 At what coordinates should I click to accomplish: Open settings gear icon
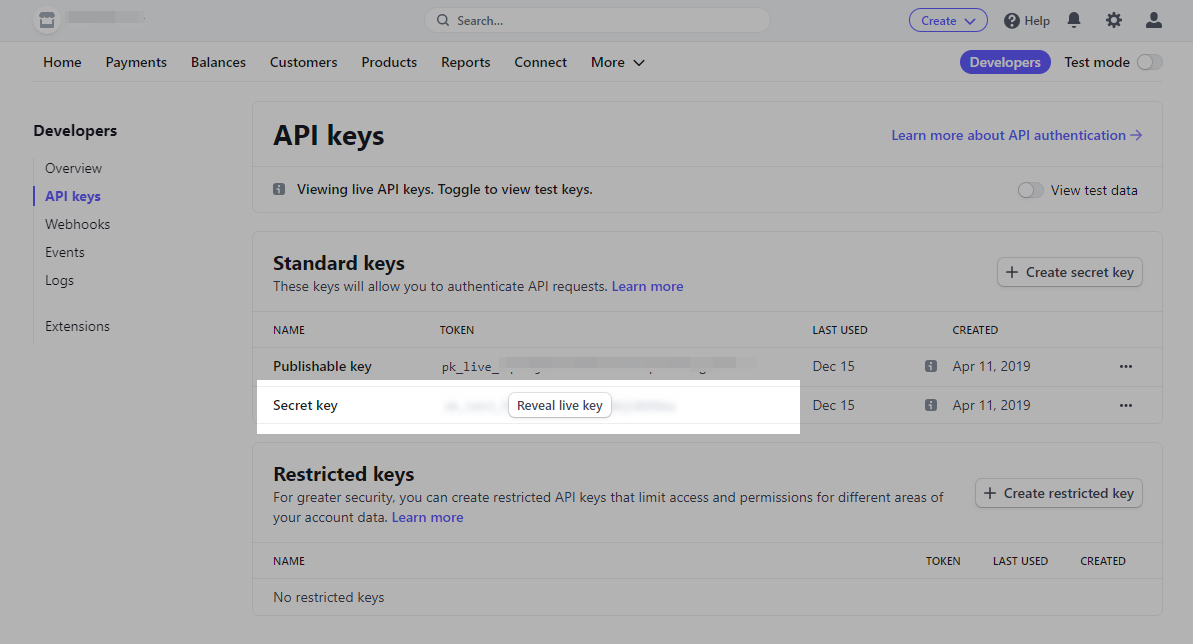coord(1114,21)
